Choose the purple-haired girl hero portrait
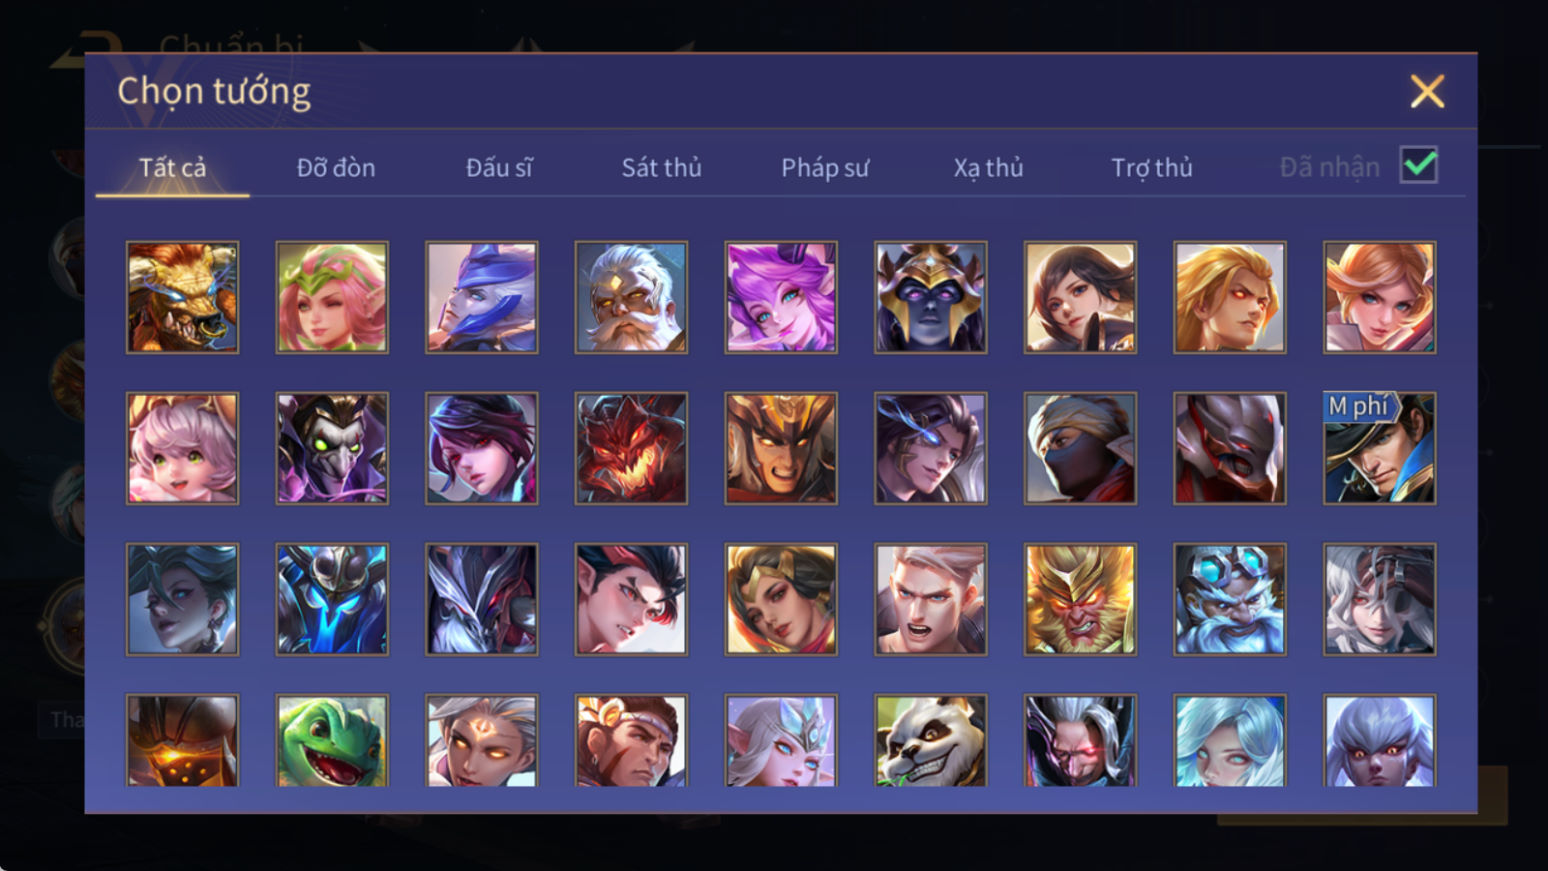Screen dimensions: 1548x871 pos(781,297)
